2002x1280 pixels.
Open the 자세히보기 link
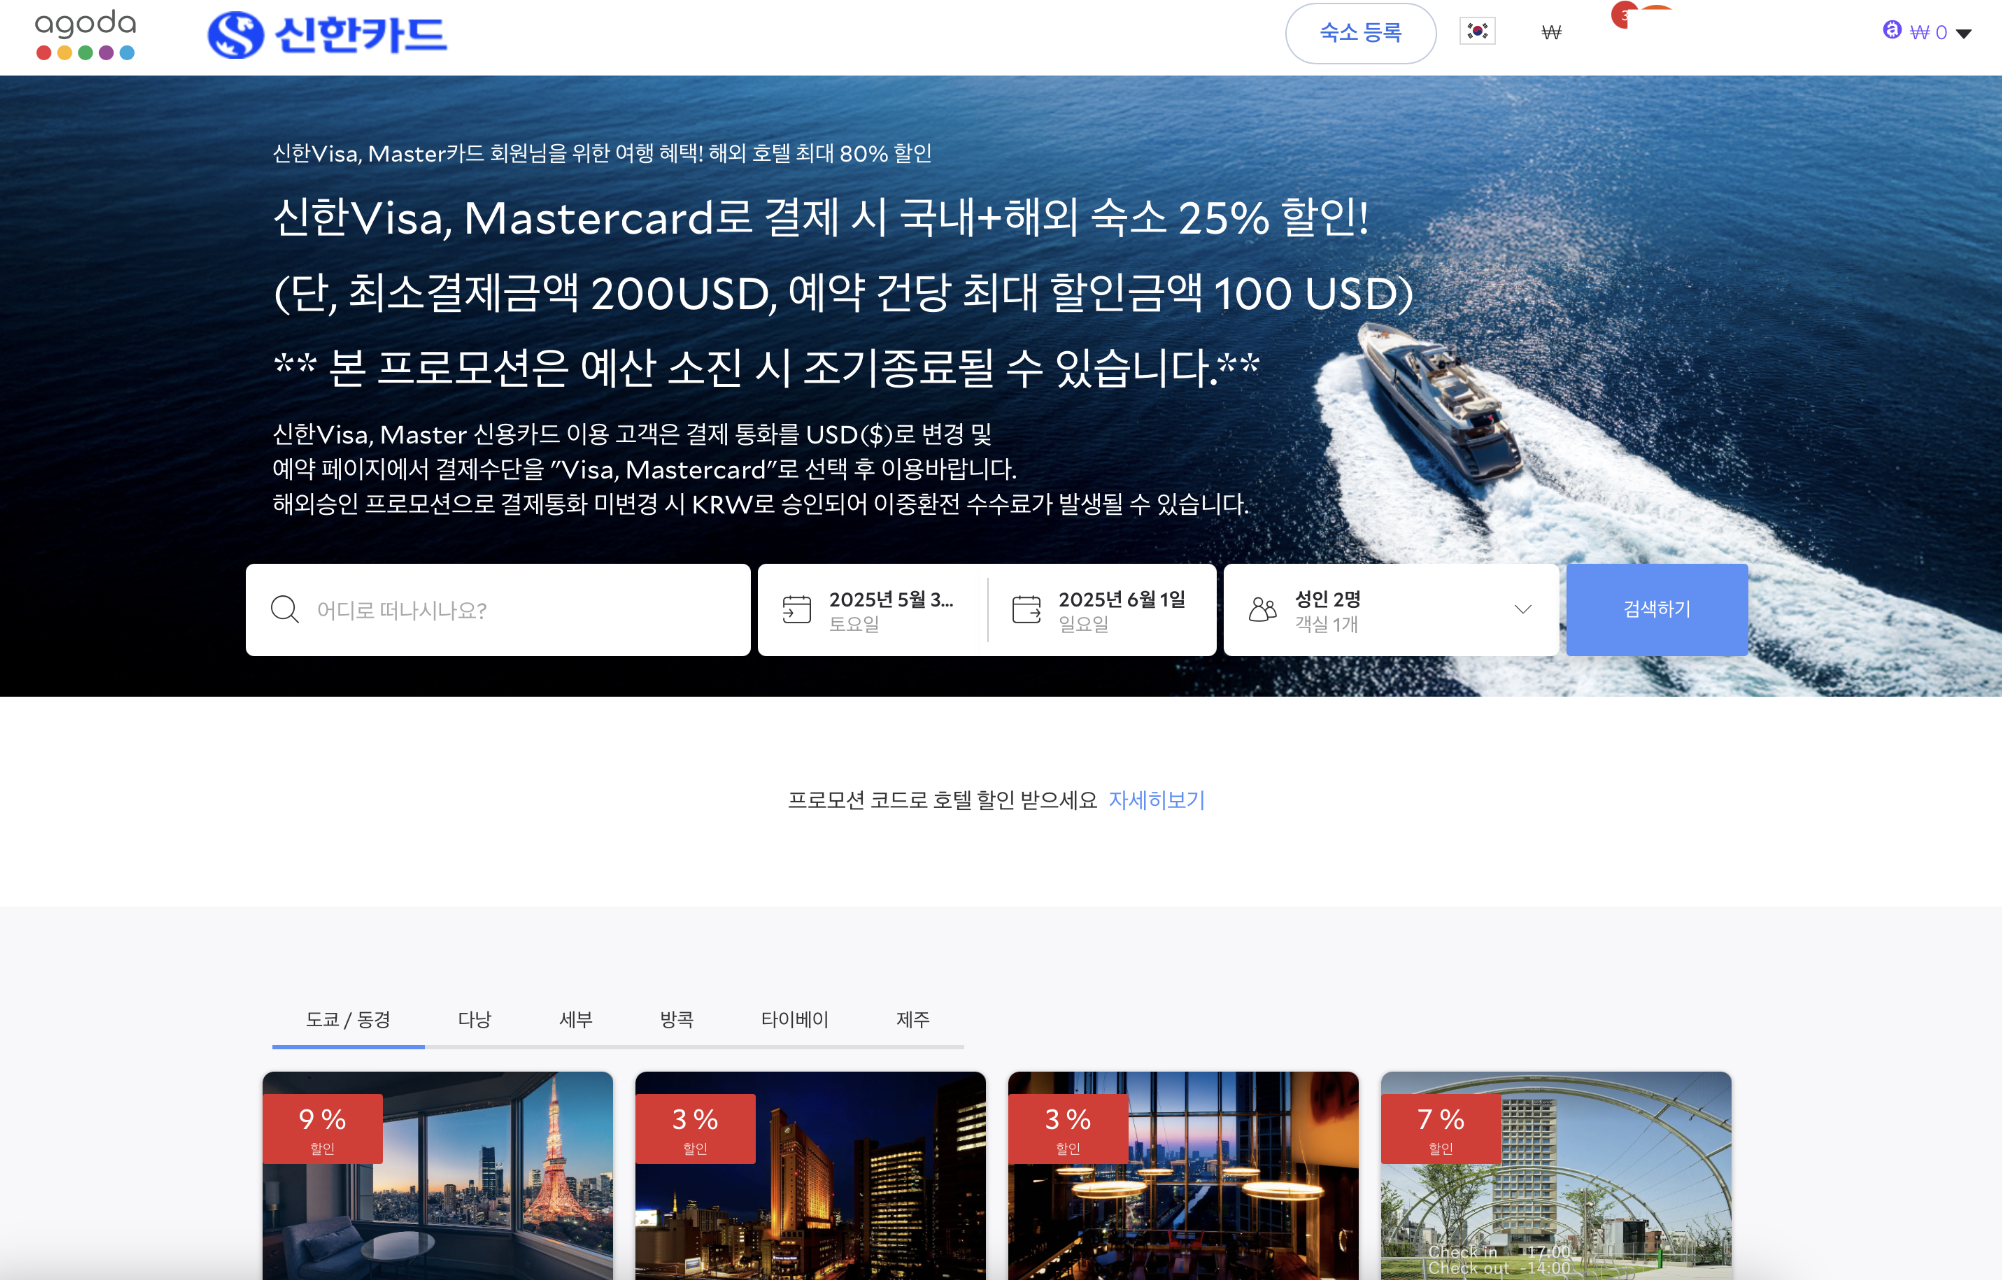pos(1157,800)
